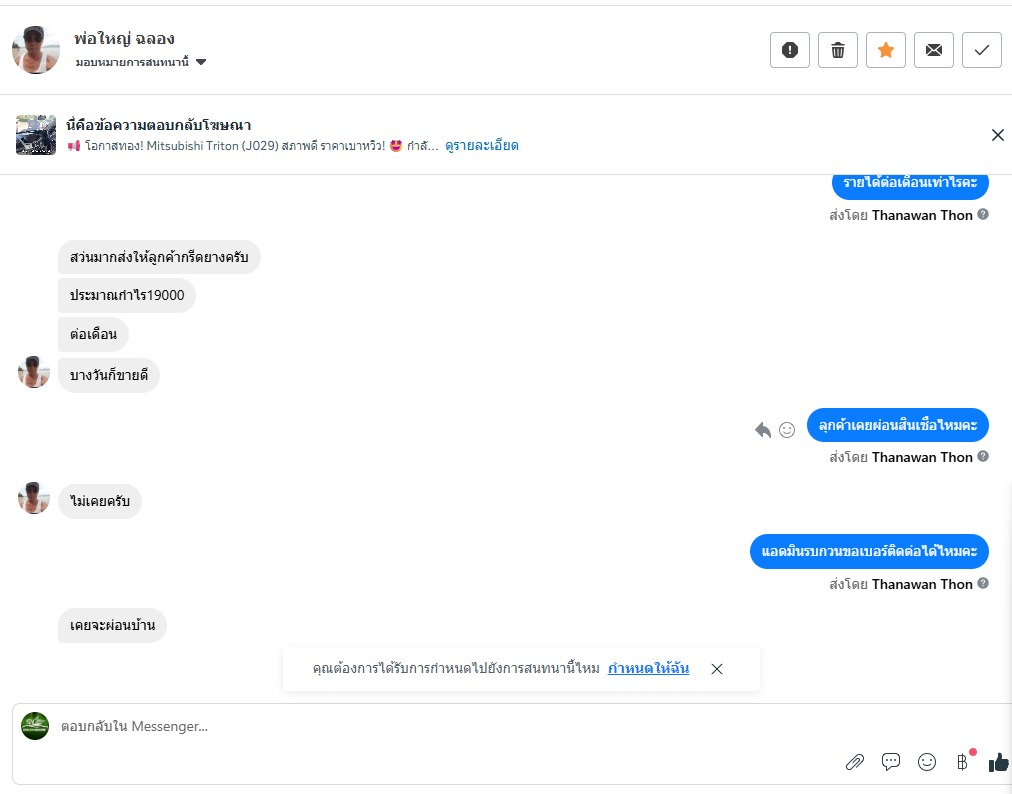1012x794 pixels.
Task: Close the ad reply banner
Action: [x=997, y=135]
